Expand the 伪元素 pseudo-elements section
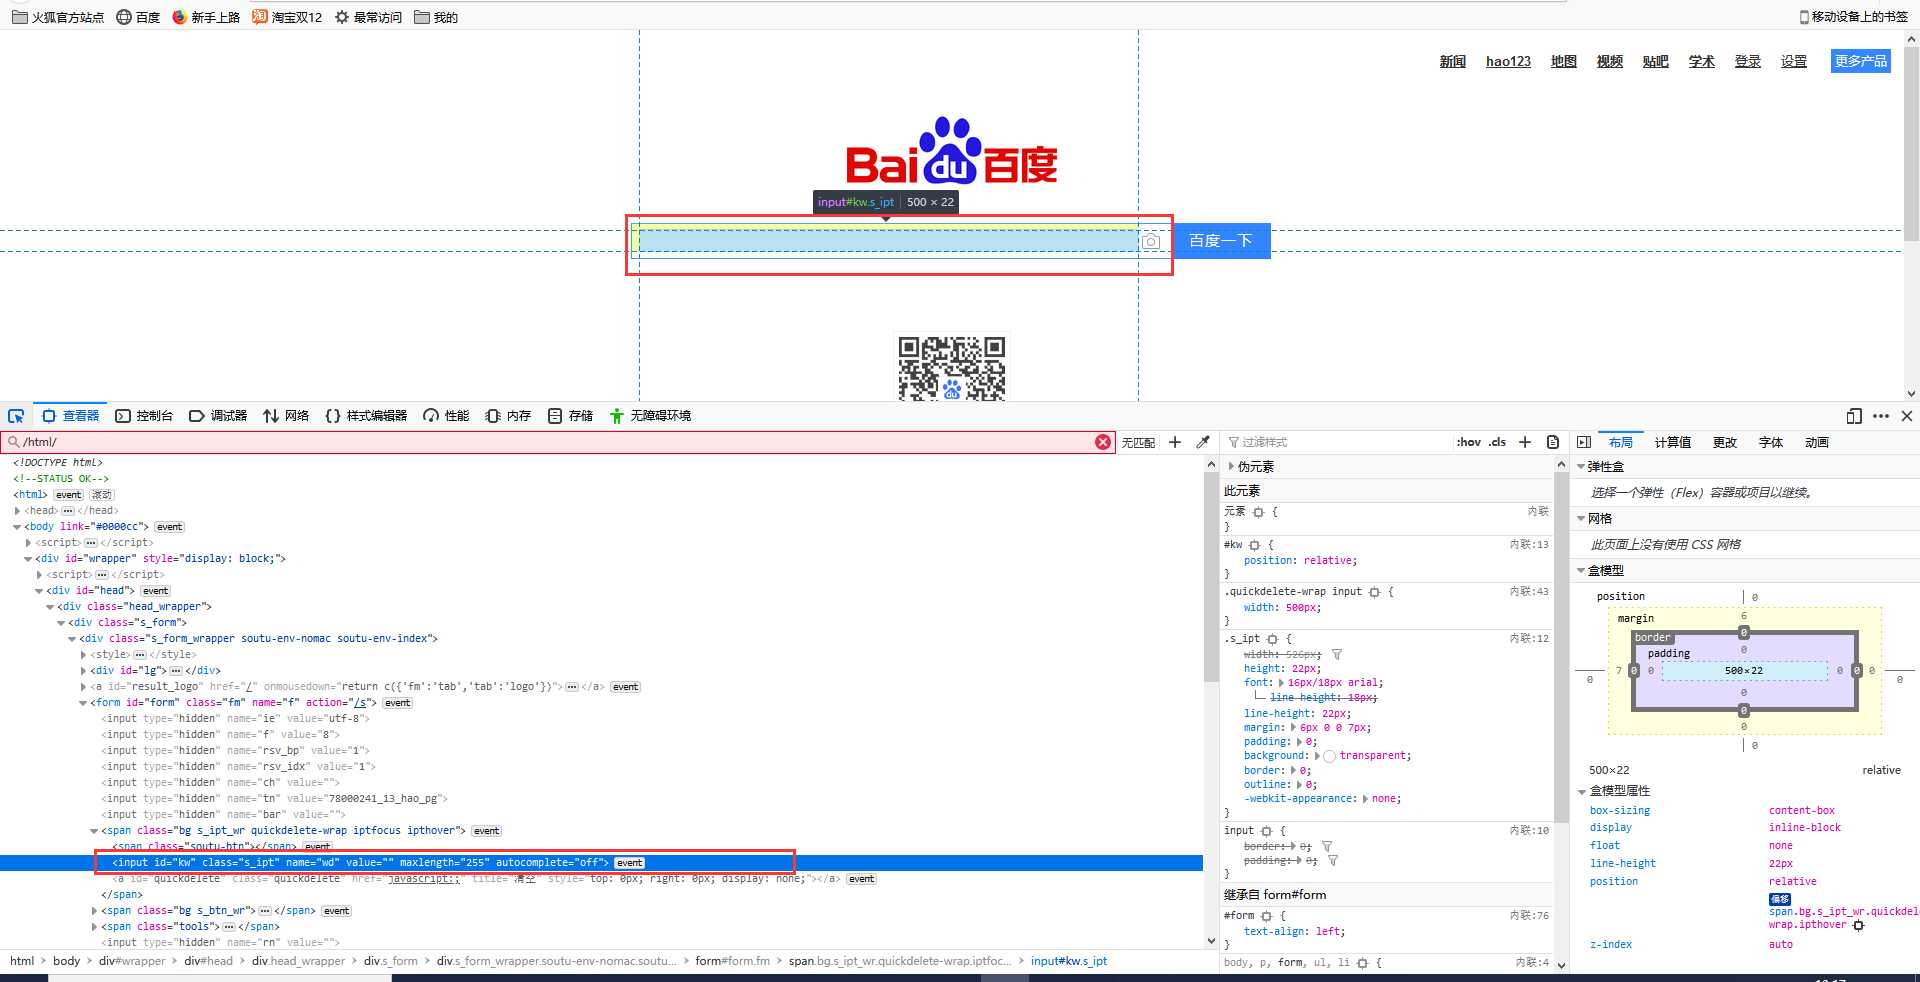The height and width of the screenshot is (982, 1920). [1231, 466]
